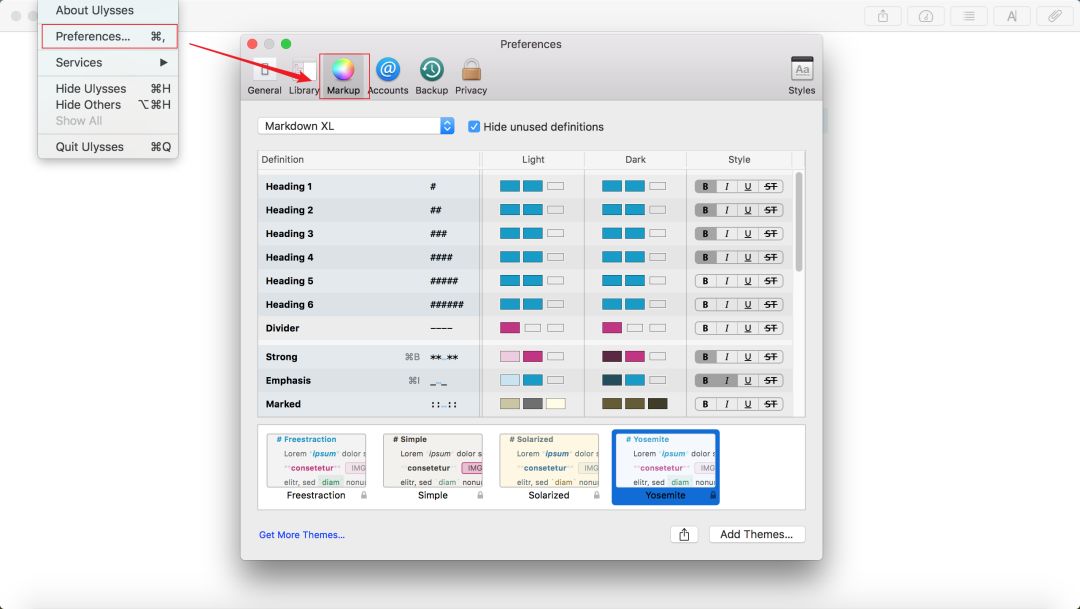The width and height of the screenshot is (1080, 609).
Task: Select the Yosemite theme thumbnail
Action: tap(665, 467)
